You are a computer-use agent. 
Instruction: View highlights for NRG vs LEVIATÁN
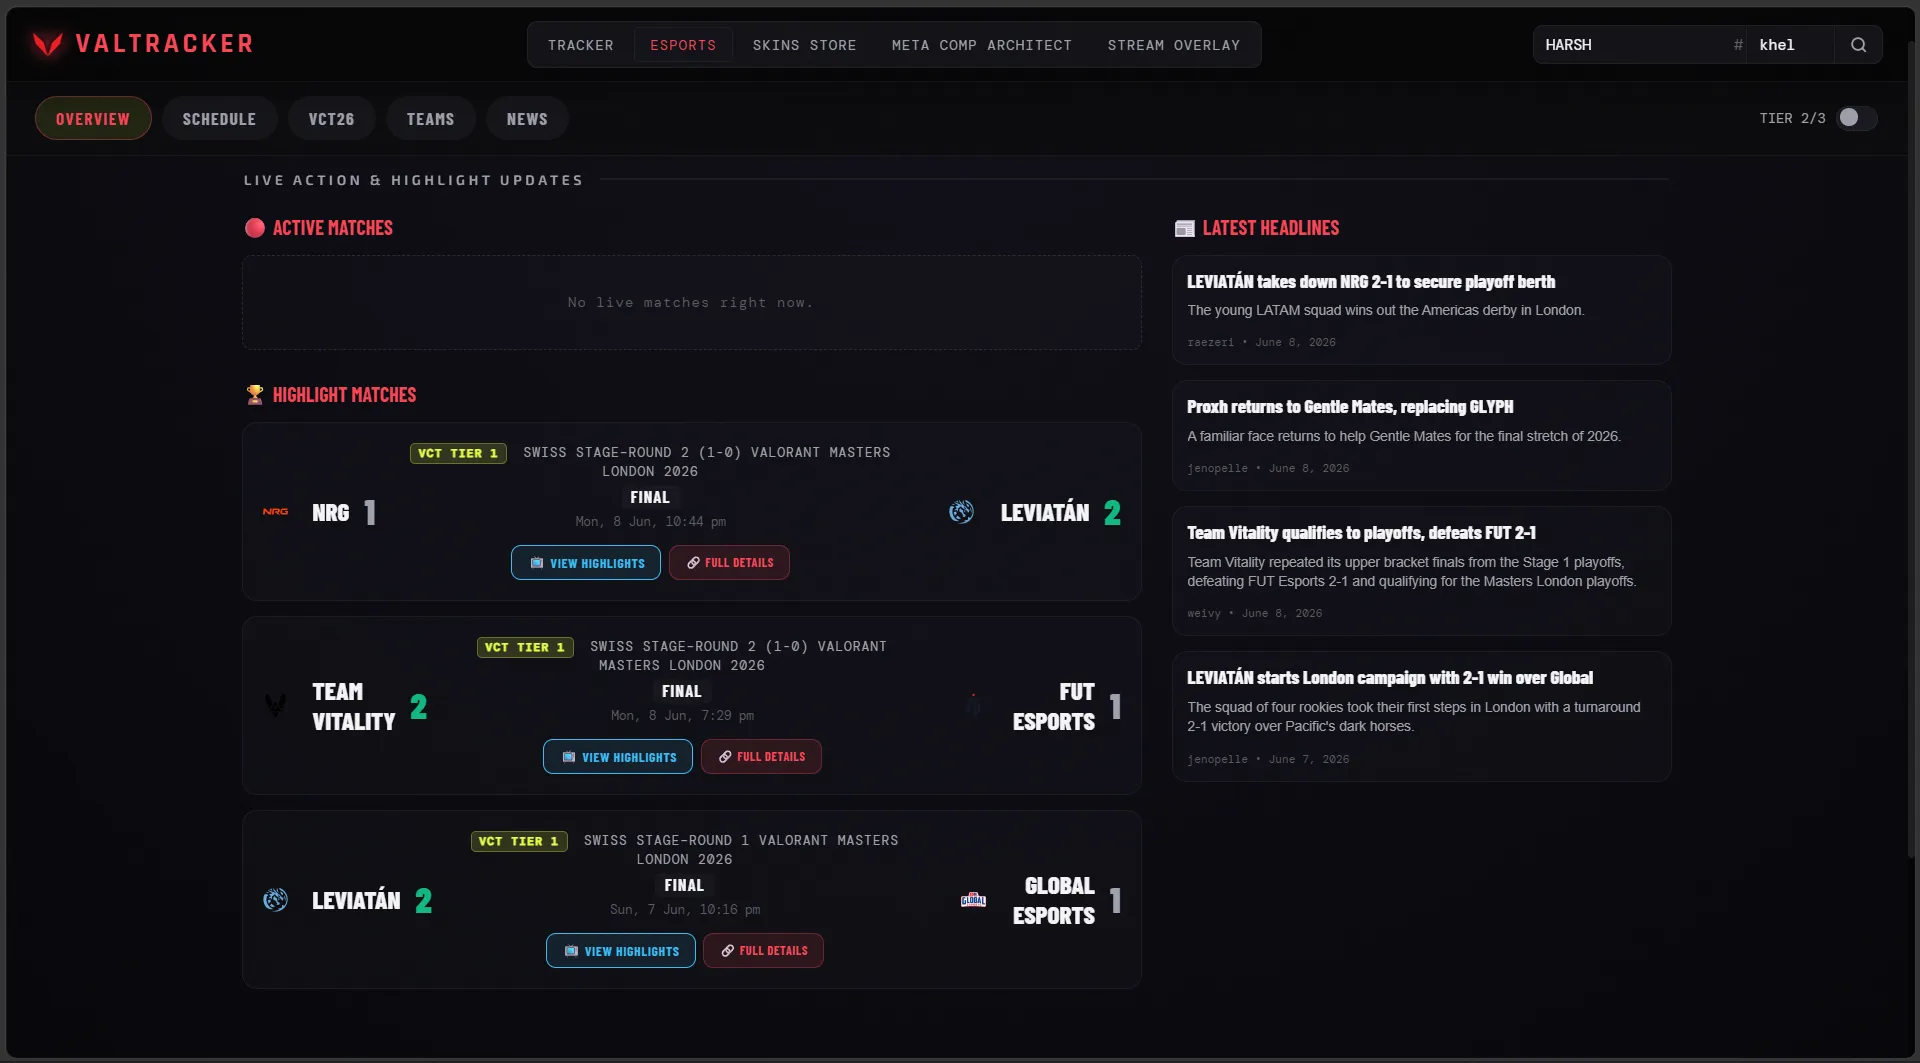point(586,563)
